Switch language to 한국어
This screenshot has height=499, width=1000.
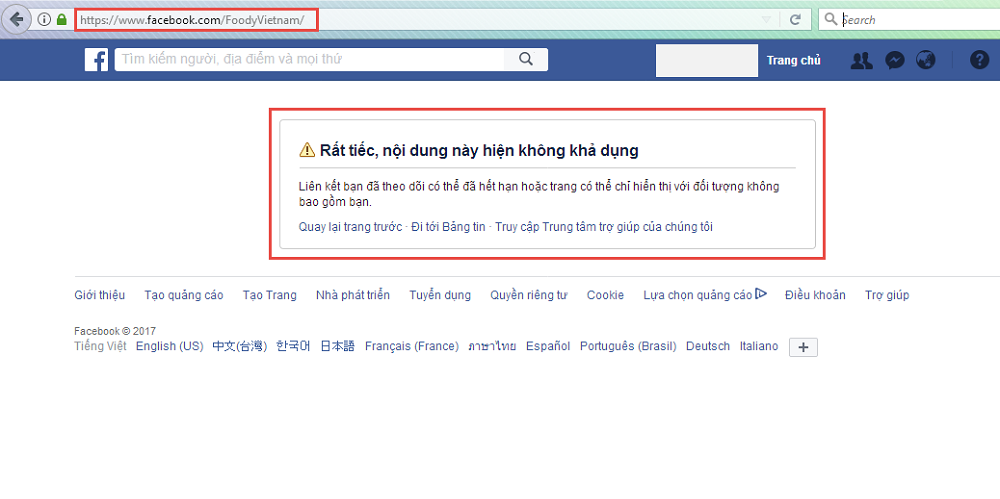pyautogui.click(x=293, y=346)
